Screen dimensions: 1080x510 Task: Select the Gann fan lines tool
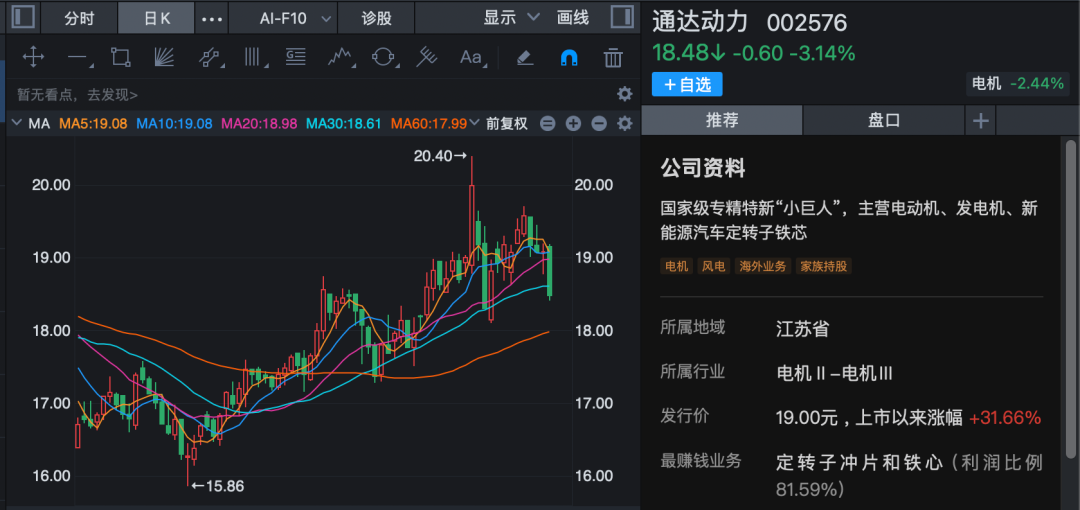[165, 57]
